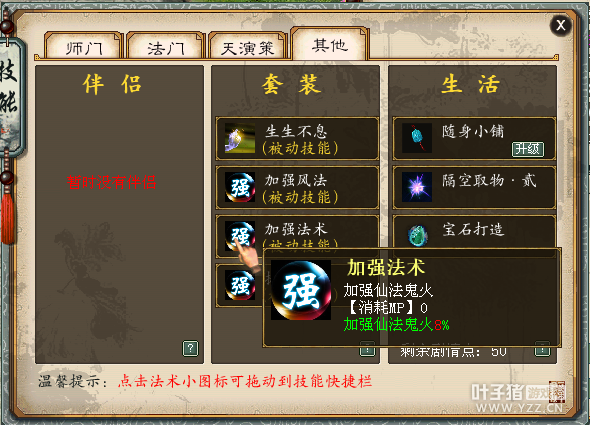Close the skills window with X

click(x=561, y=26)
